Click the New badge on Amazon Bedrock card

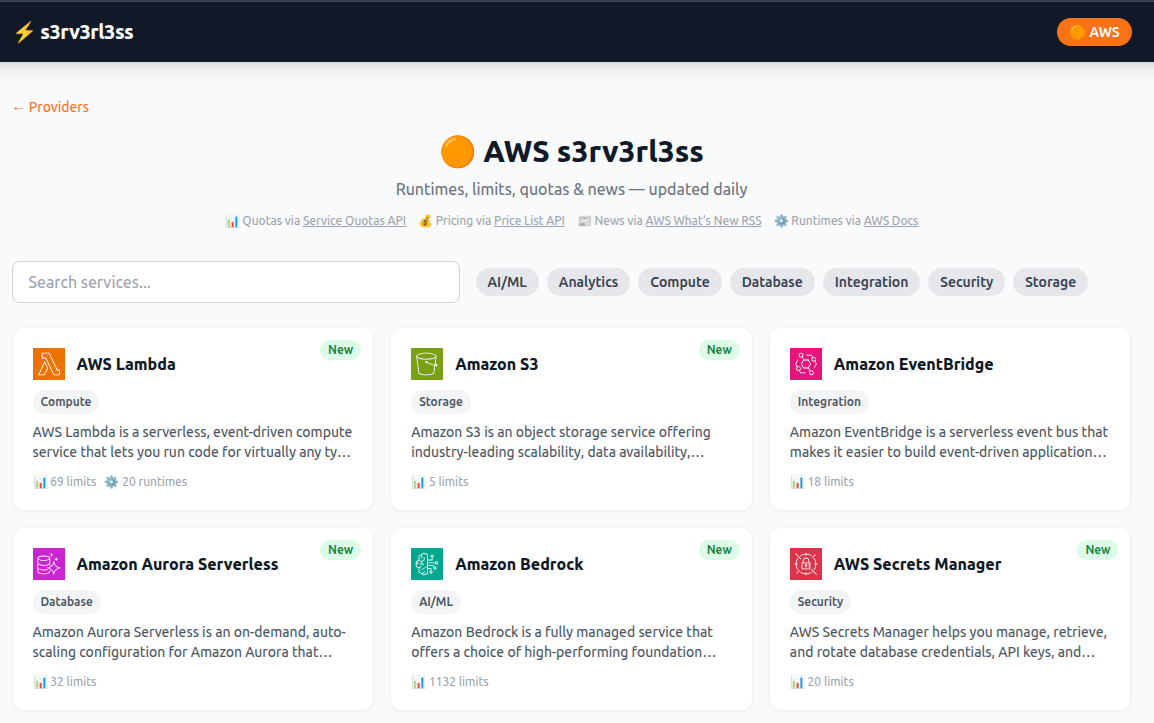coord(719,550)
